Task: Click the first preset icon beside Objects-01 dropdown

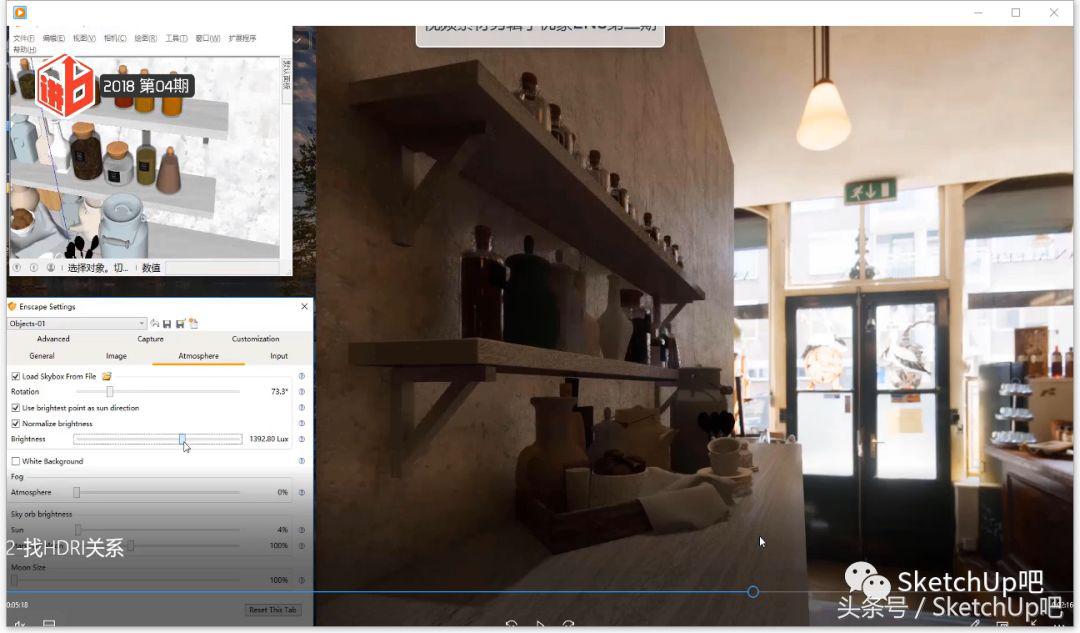Action: 155,323
